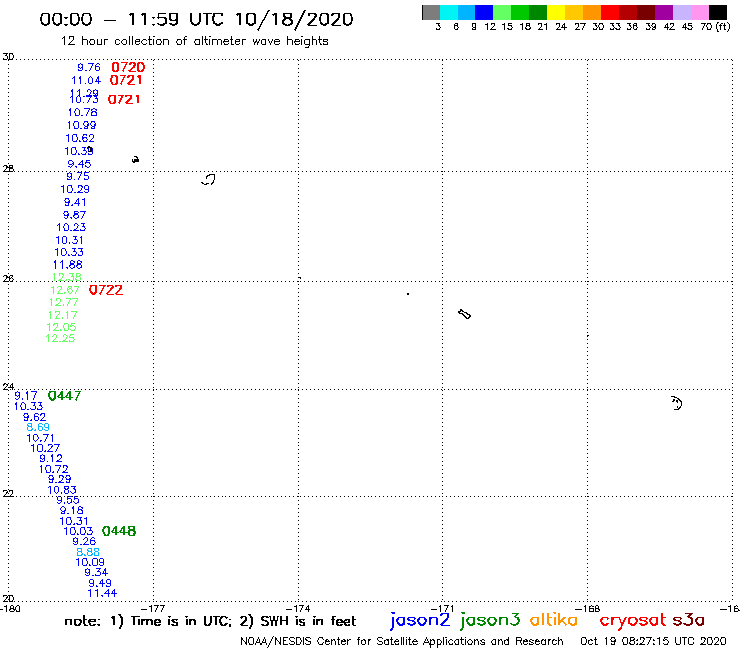Select the altika satellite label
The height and width of the screenshot is (650, 740).
coord(554,620)
